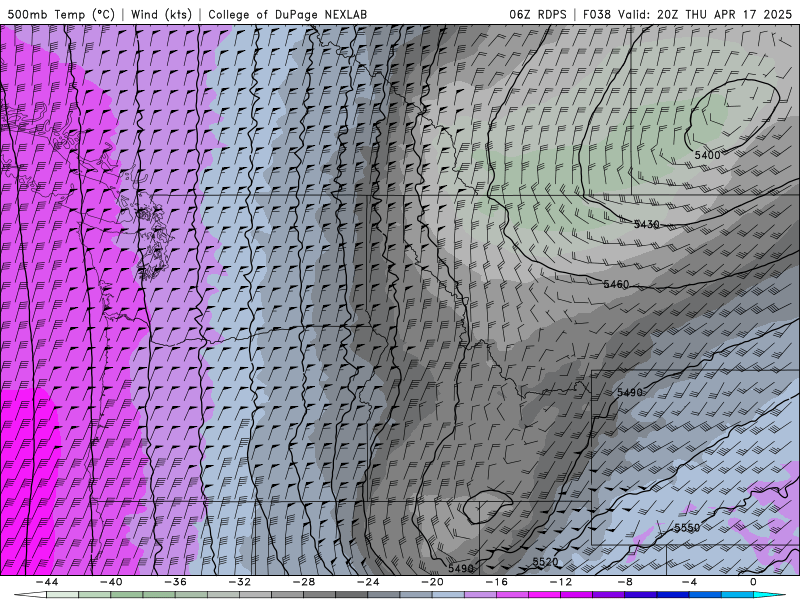The height and width of the screenshot is (600, 800).
Task: Click the '500mb Temp (°C)' title text
Action: [61, 14]
